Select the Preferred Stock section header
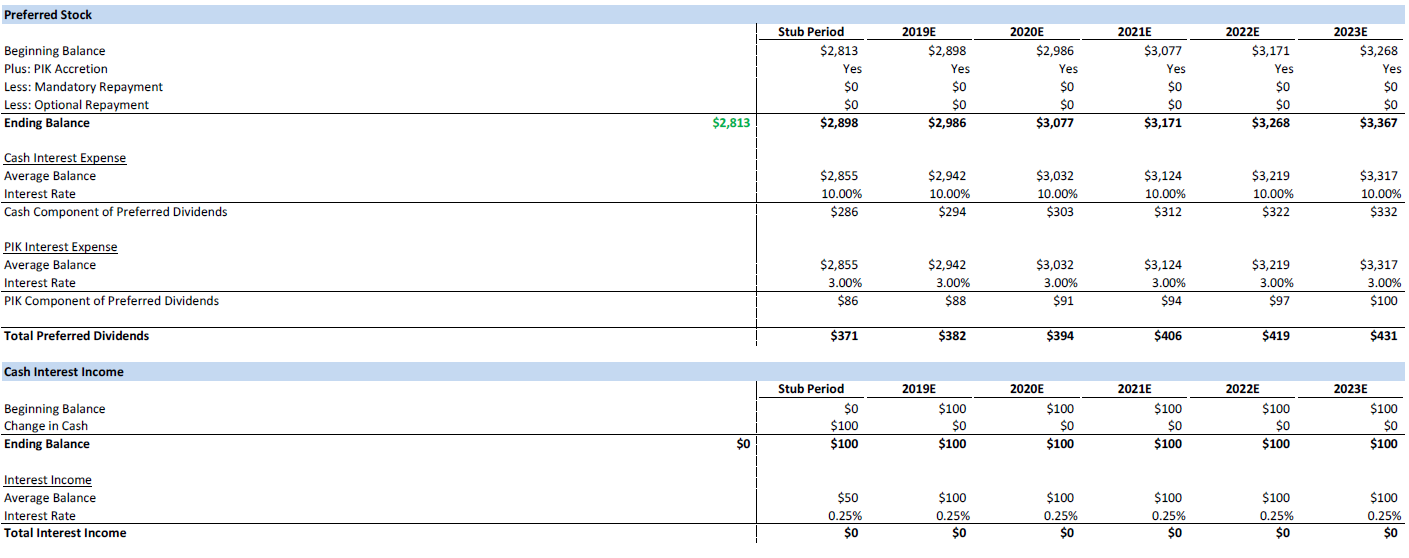 point(702,15)
